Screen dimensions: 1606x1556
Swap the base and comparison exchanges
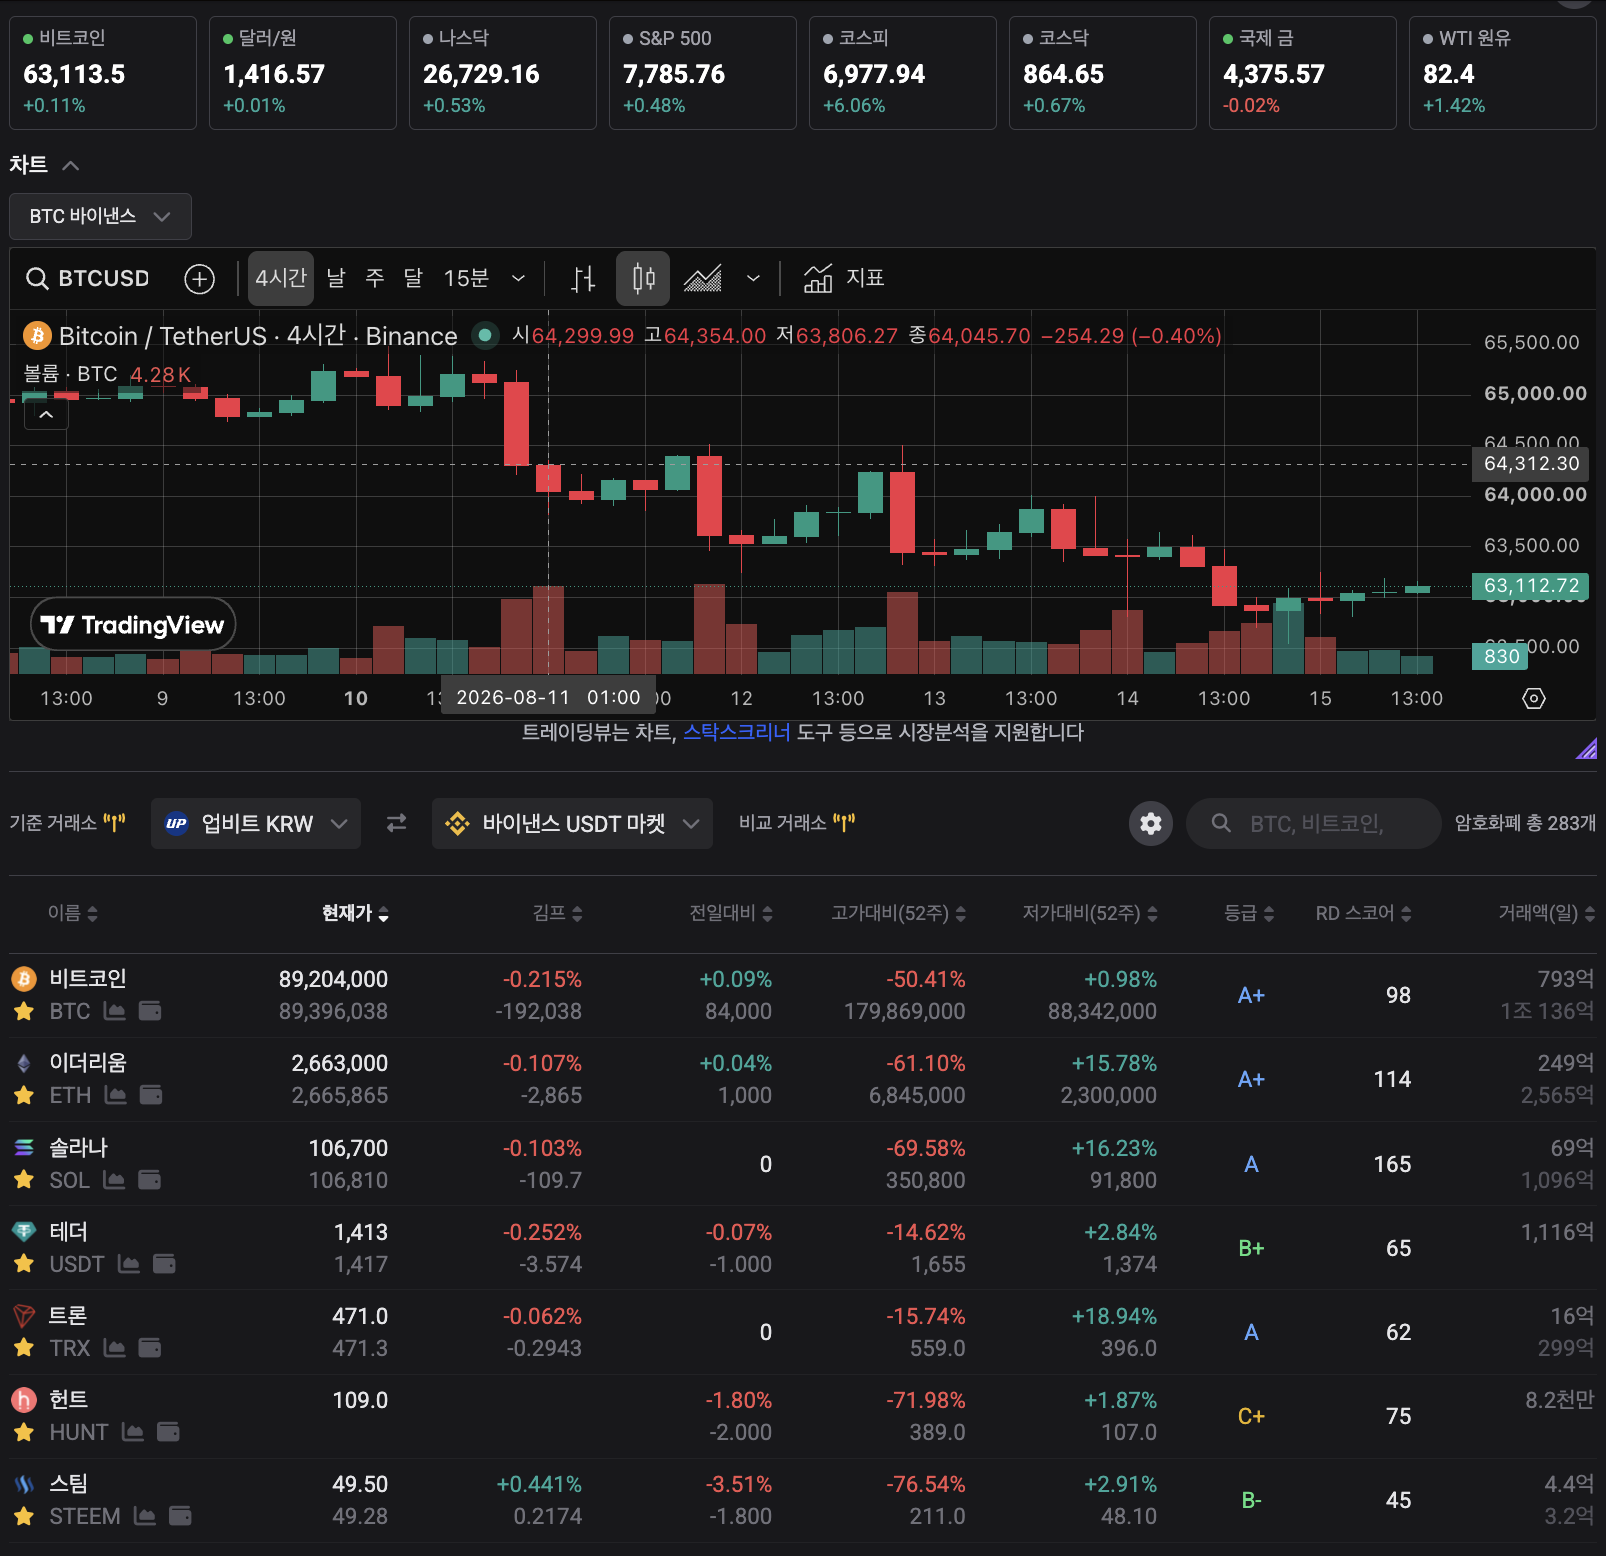pos(397,823)
